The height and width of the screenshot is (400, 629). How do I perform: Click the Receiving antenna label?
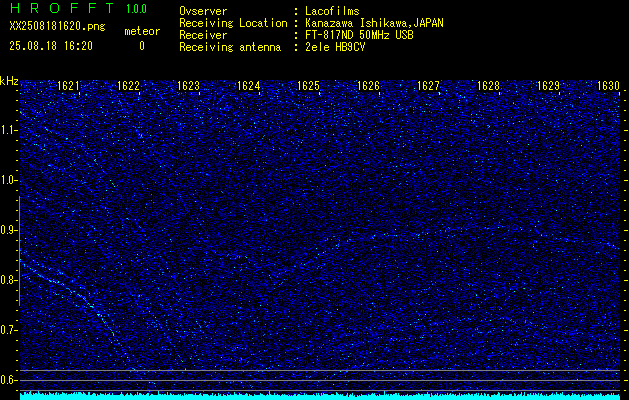(230, 47)
